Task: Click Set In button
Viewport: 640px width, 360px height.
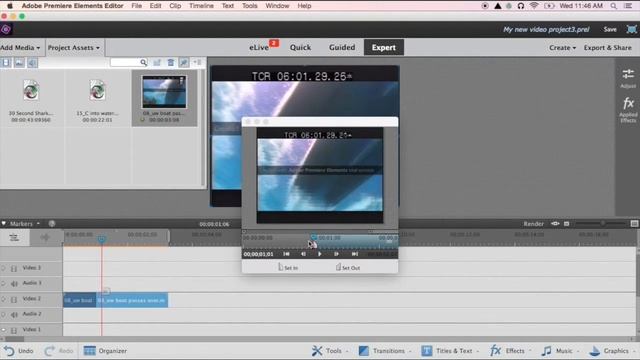Action: [288, 267]
